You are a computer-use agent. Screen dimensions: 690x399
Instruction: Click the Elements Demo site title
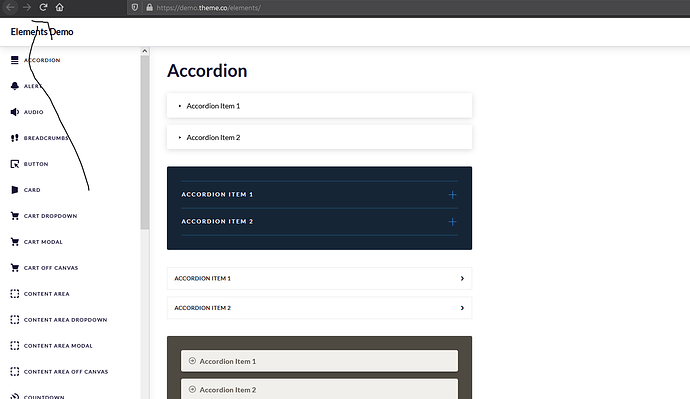pyautogui.click(x=42, y=32)
